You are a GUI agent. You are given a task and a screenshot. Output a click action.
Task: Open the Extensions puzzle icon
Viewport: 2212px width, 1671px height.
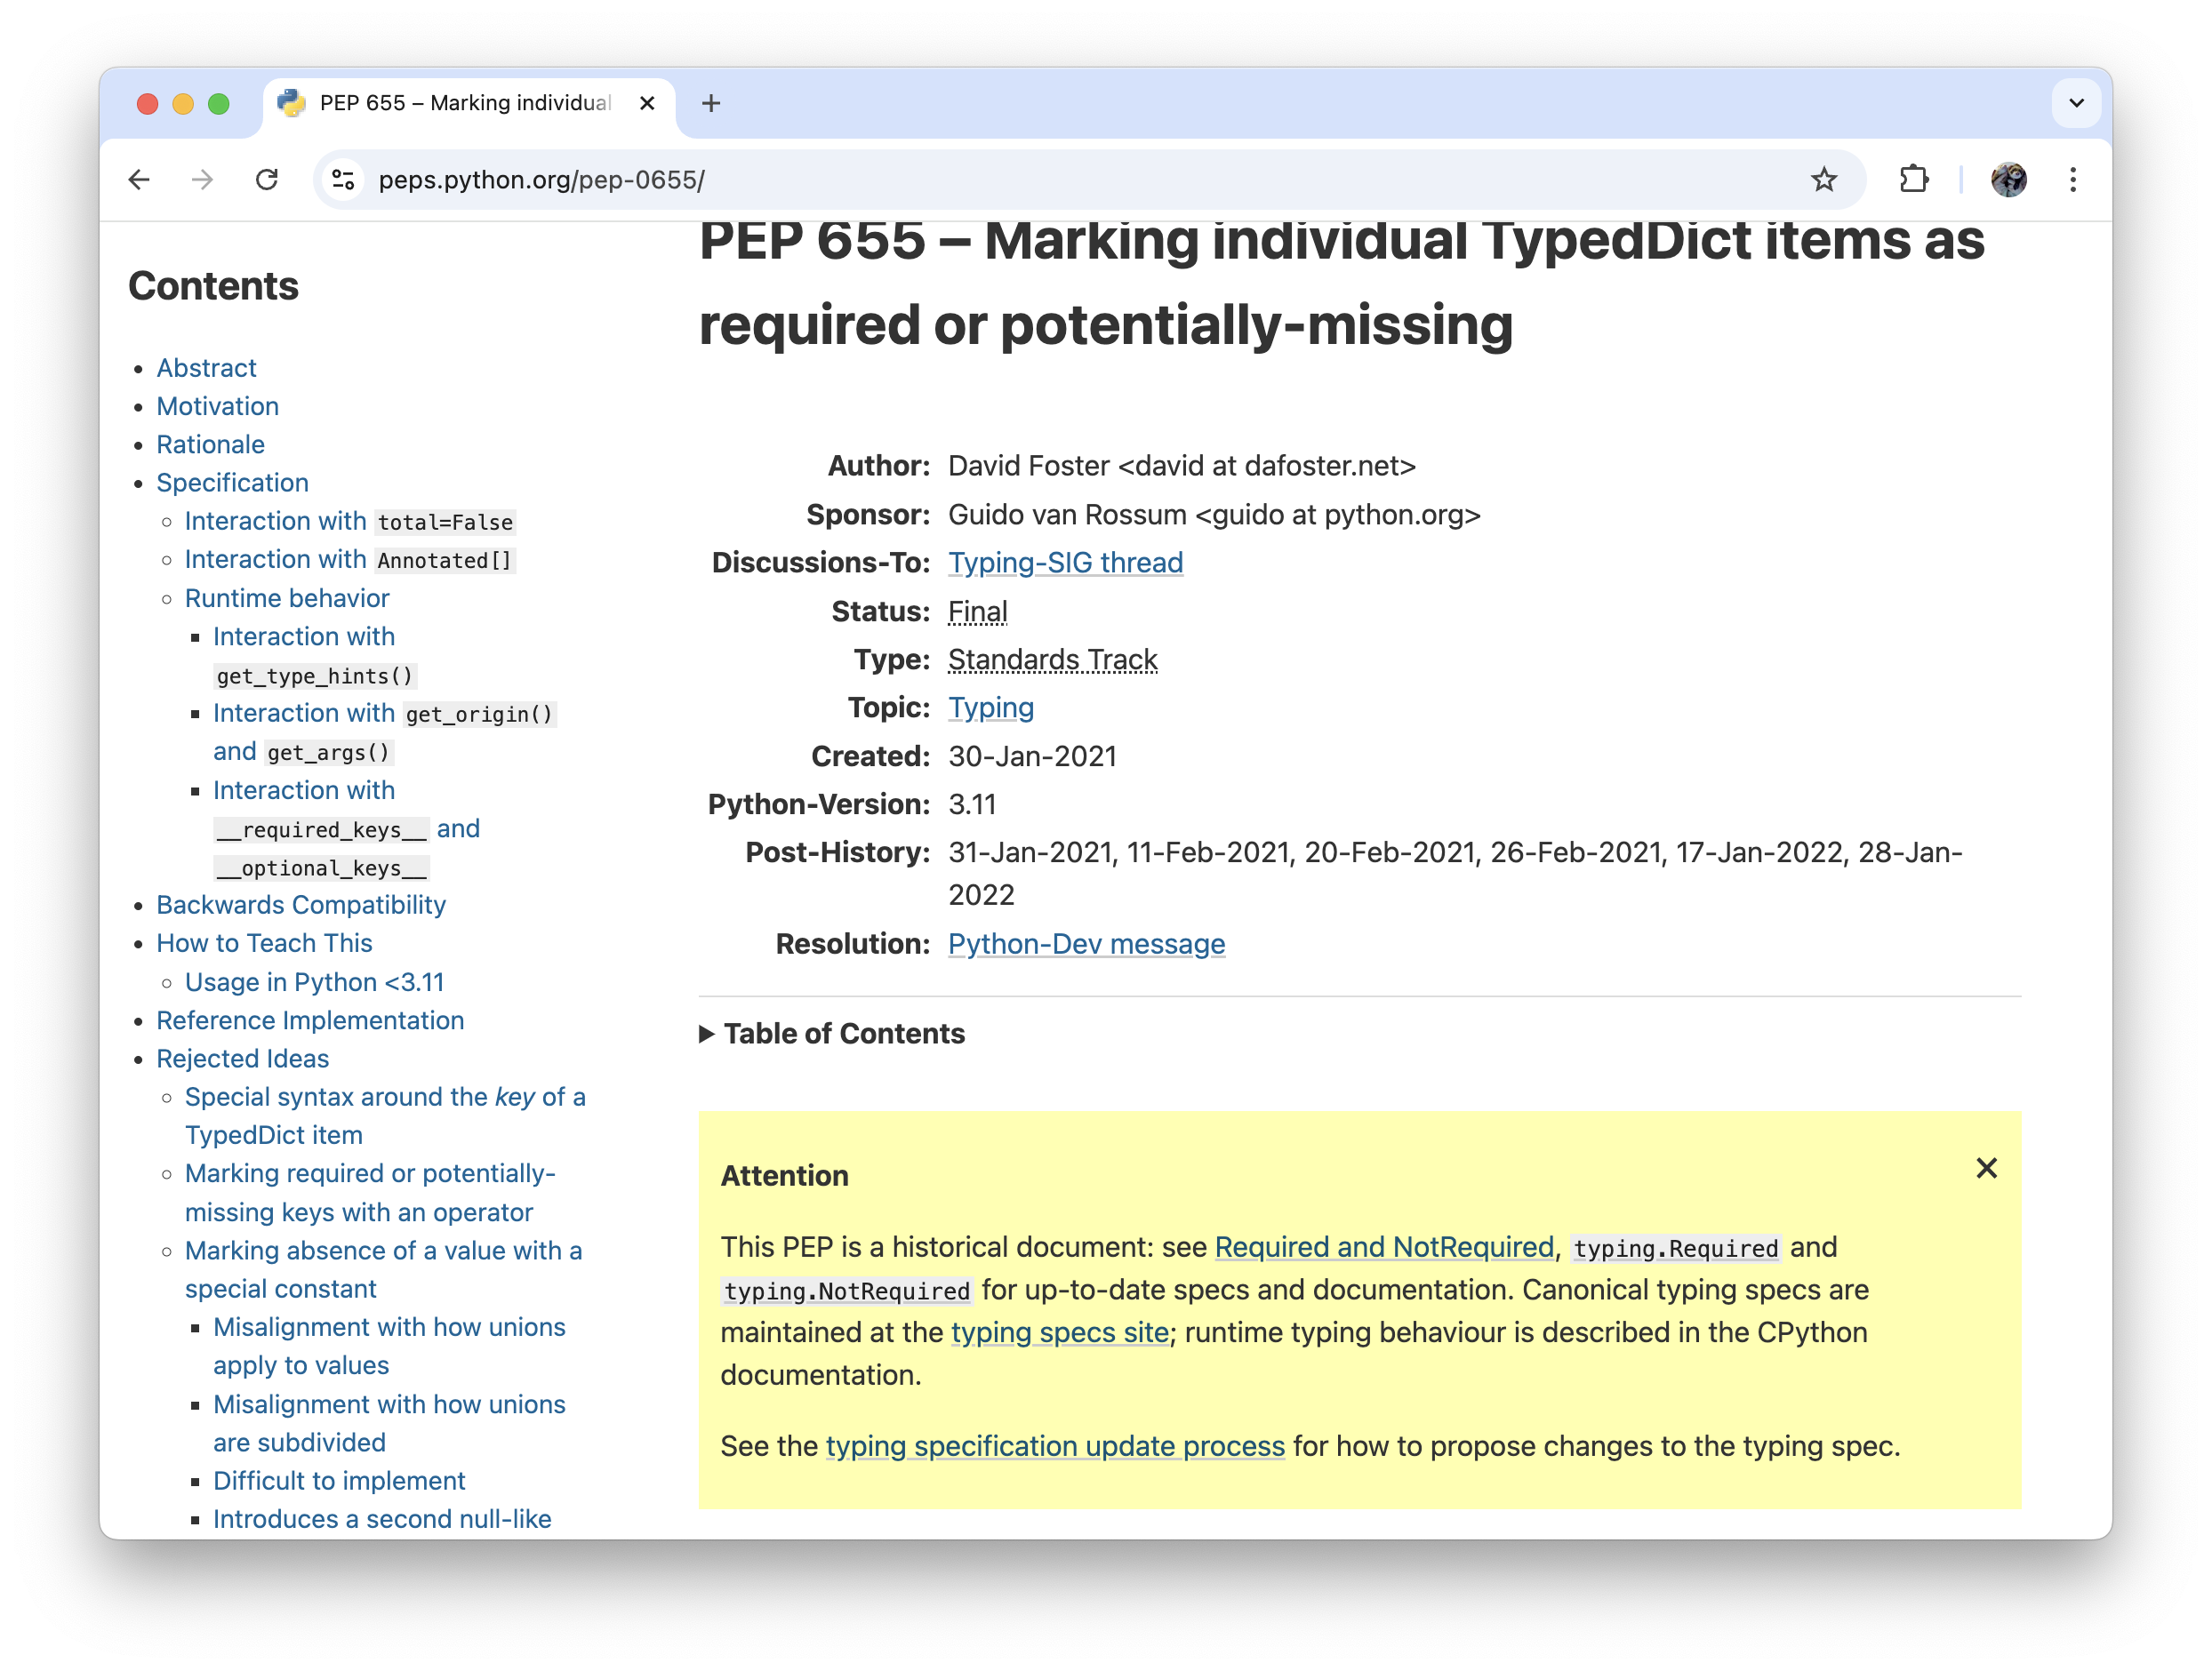(x=1913, y=180)
